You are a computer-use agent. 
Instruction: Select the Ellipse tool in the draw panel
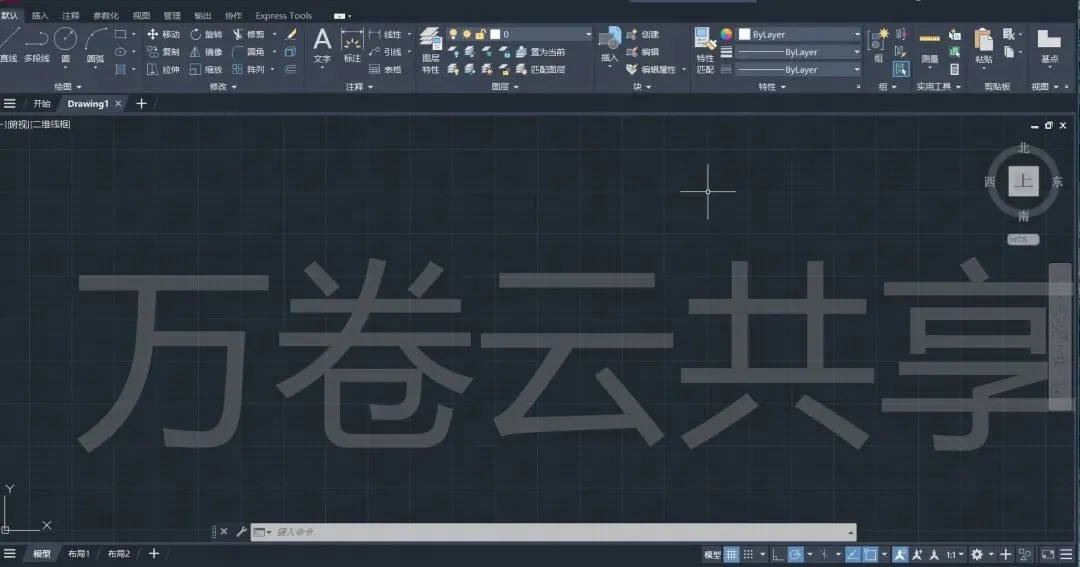click(x=121, y=52)
